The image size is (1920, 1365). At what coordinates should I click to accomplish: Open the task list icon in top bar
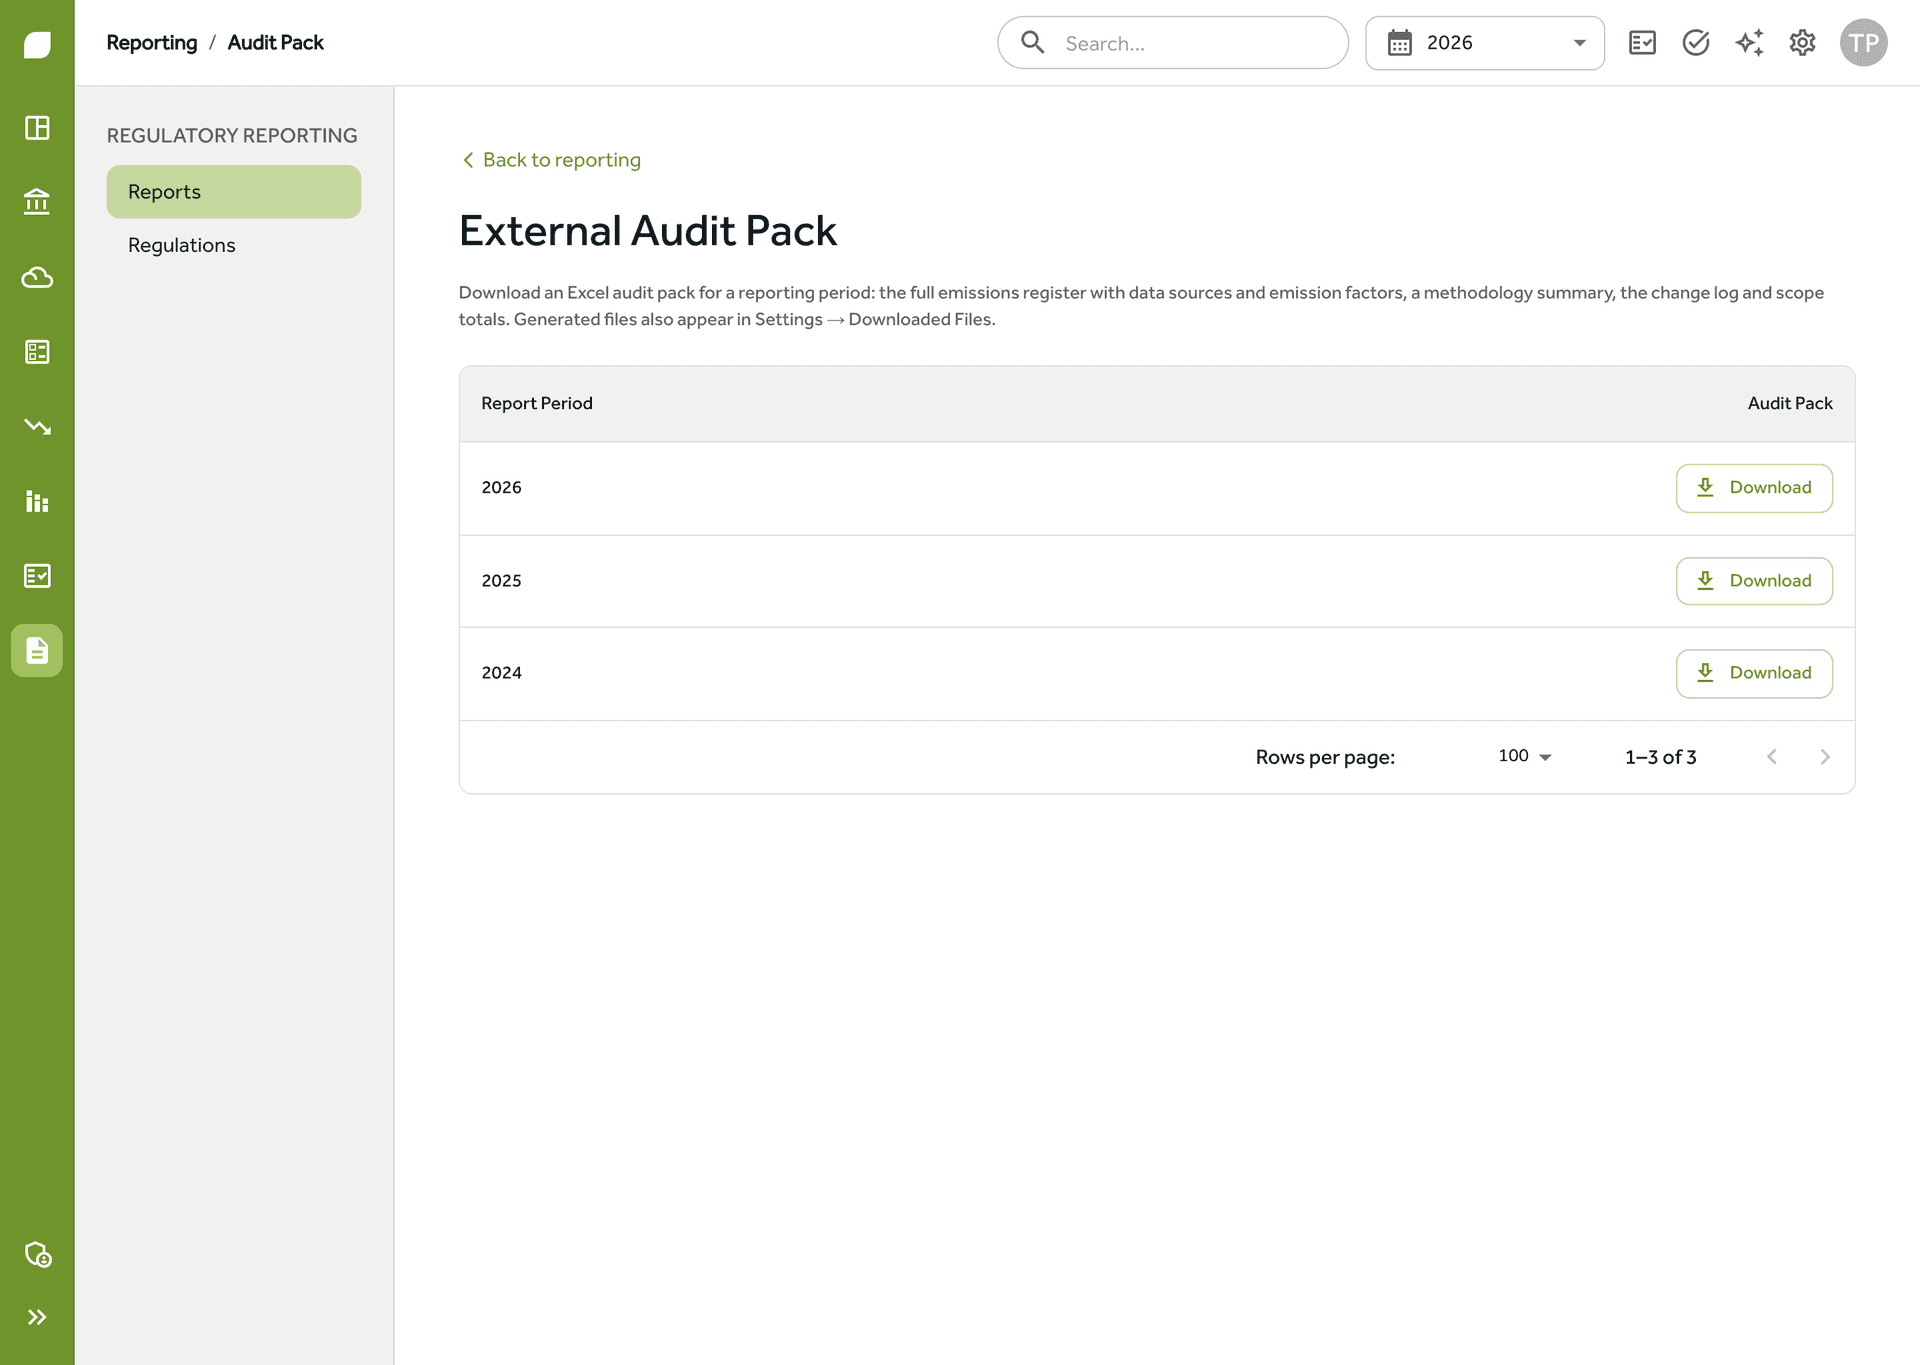pyautogui.click(x=1642, y=43)
